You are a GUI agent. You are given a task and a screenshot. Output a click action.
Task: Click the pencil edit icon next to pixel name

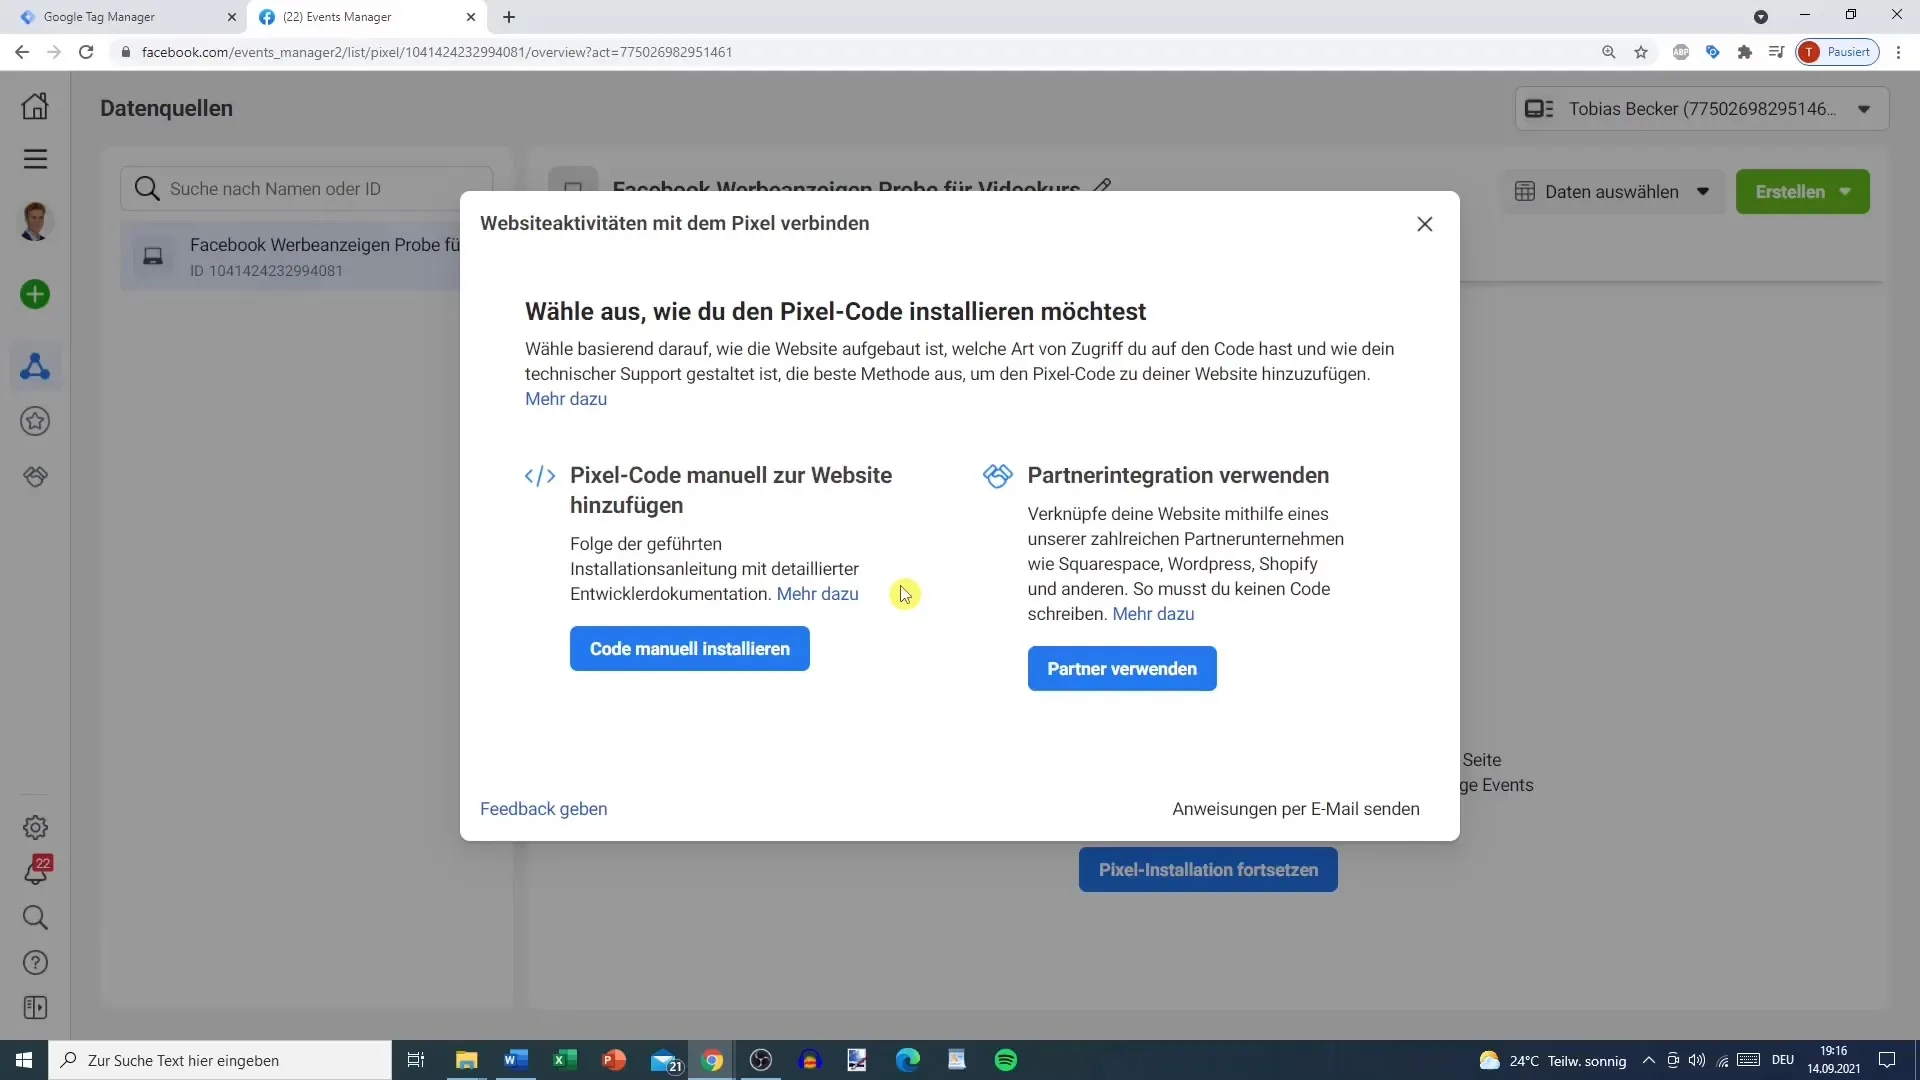[1102, 186]
